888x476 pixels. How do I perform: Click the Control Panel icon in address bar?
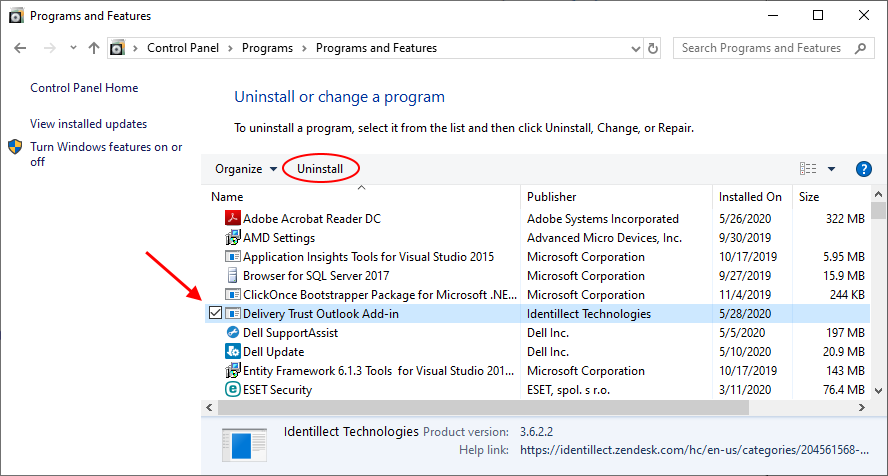pos(117,48)
